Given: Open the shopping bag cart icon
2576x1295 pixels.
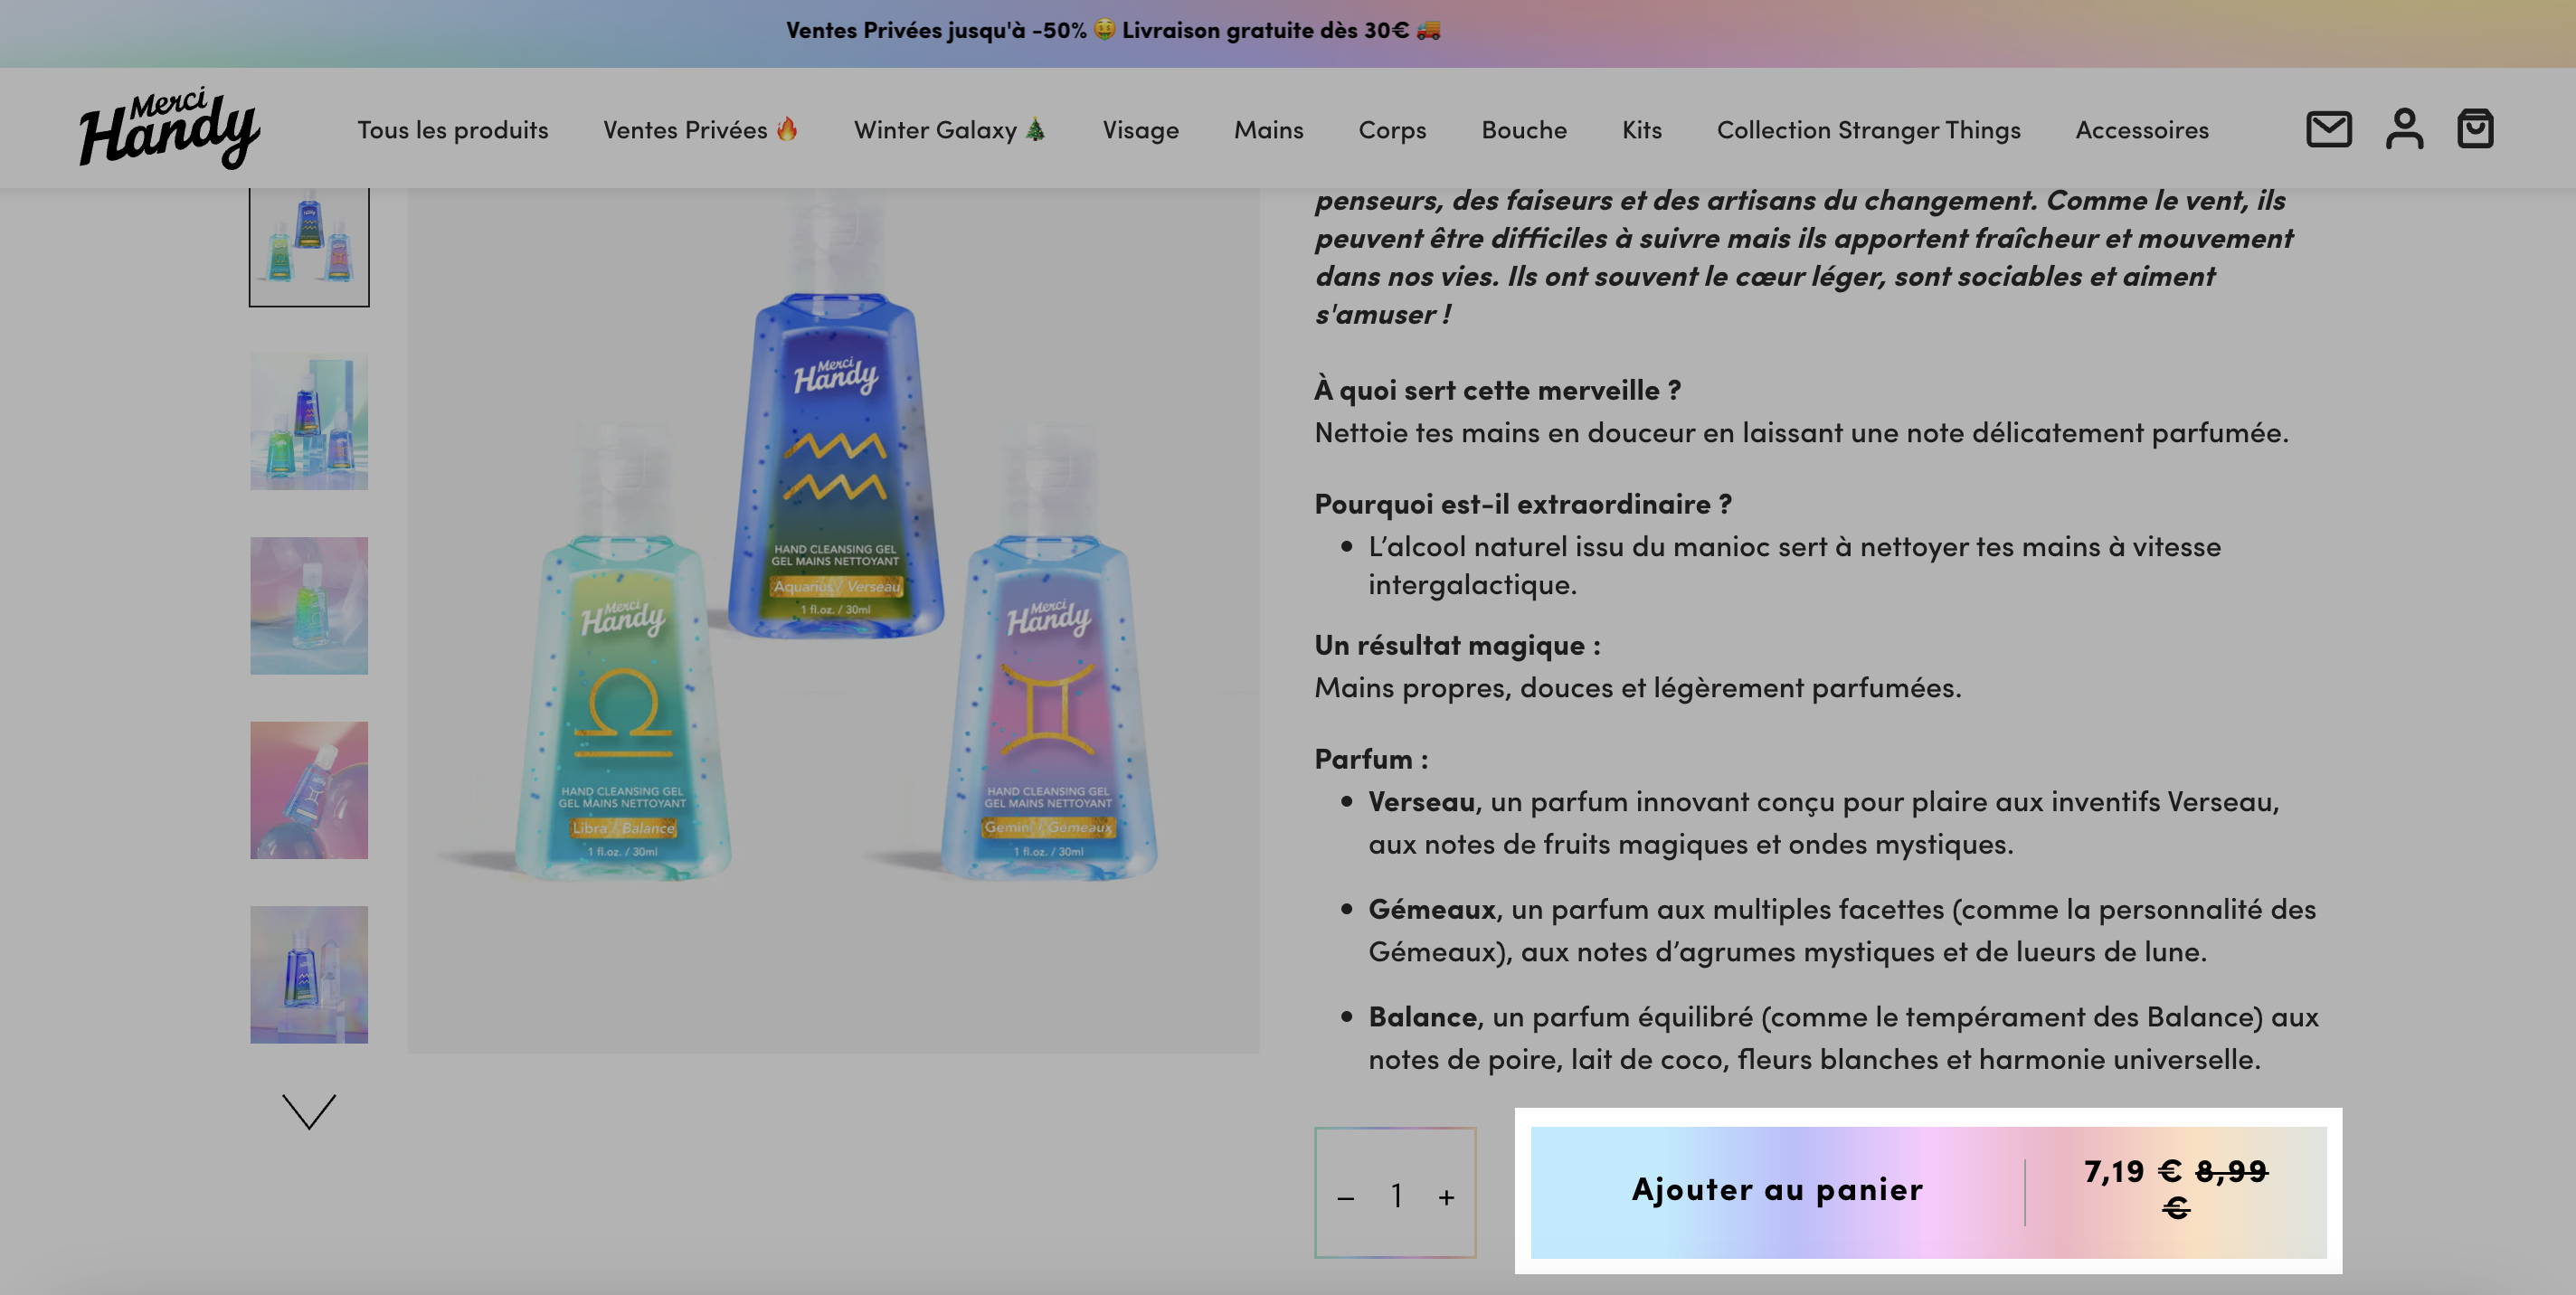Looking at the screenshot, I should coord(2475,129).
